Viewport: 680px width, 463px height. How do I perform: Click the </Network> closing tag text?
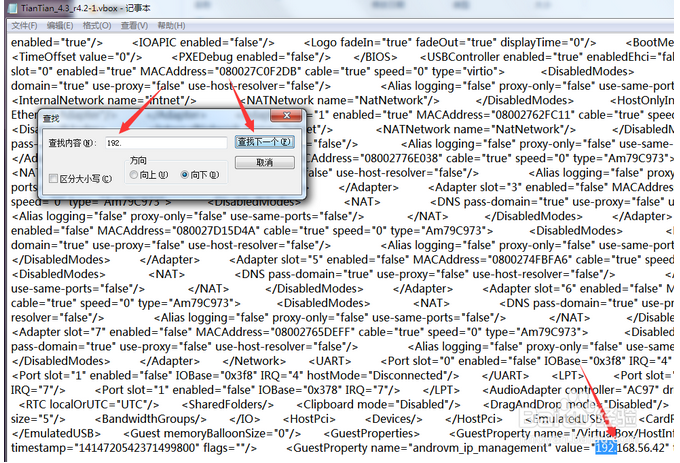[254, 361]
